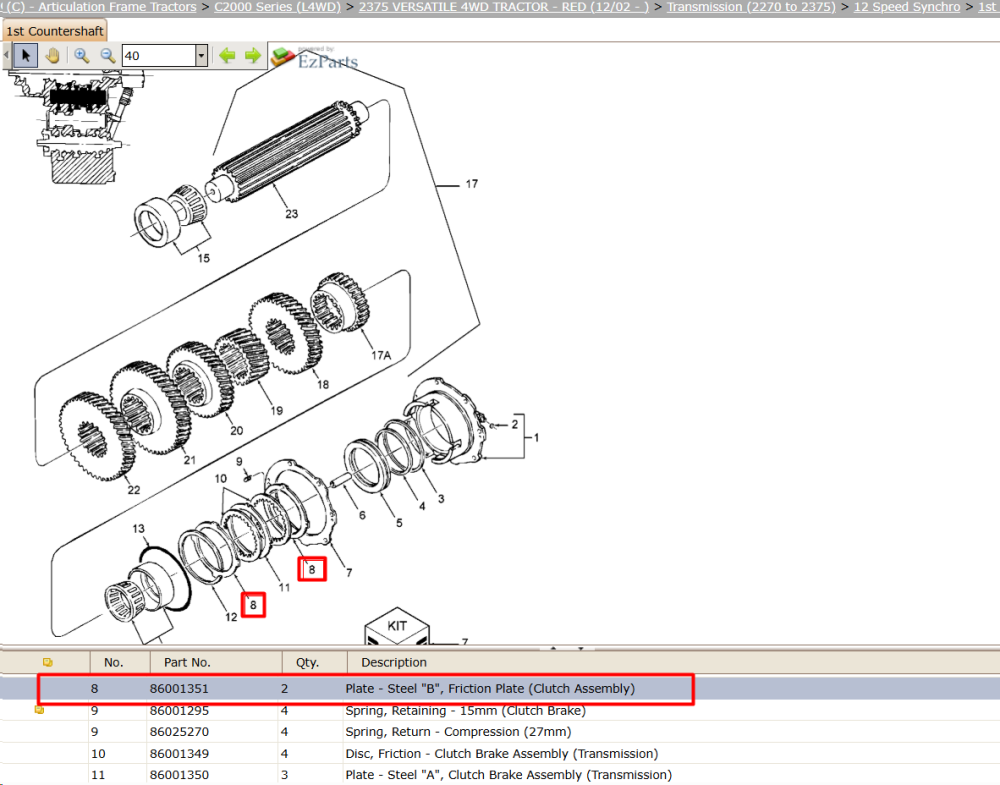Click callout 12 on the diagram

pyautogui.click(x=231, y=617)
